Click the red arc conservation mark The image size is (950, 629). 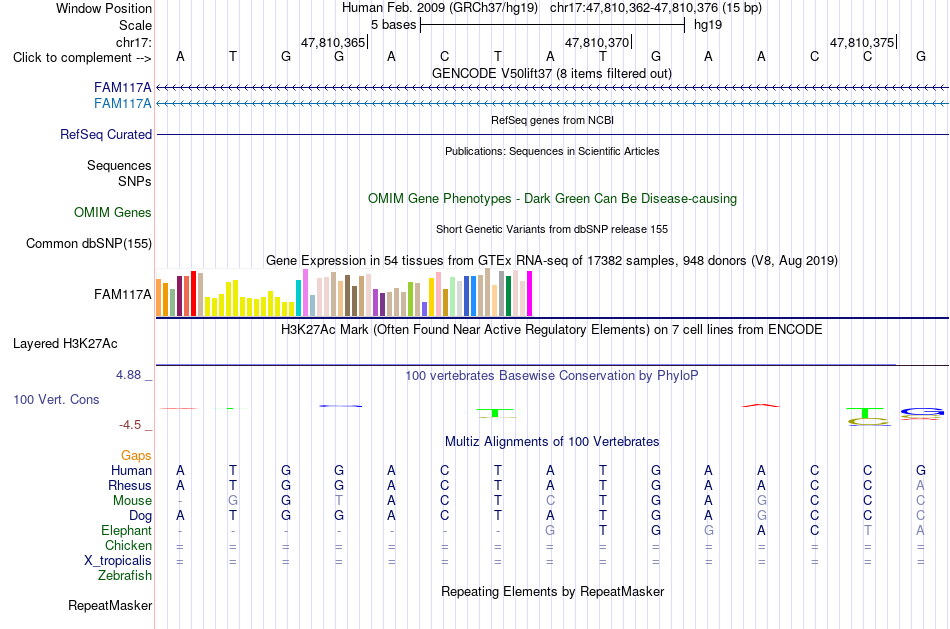(761, 405)
